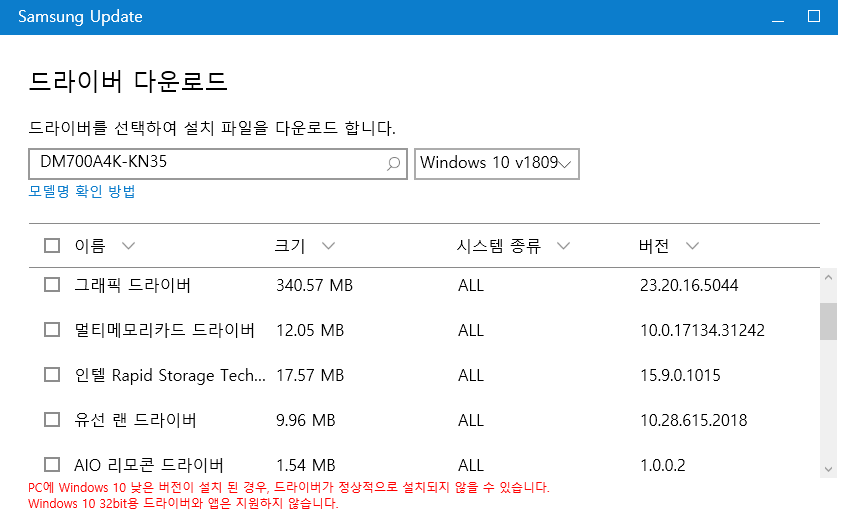Tick the select-all checkbox beside 이름
Image resolution: width=849 pixels, height=520 pixels.
52,246
